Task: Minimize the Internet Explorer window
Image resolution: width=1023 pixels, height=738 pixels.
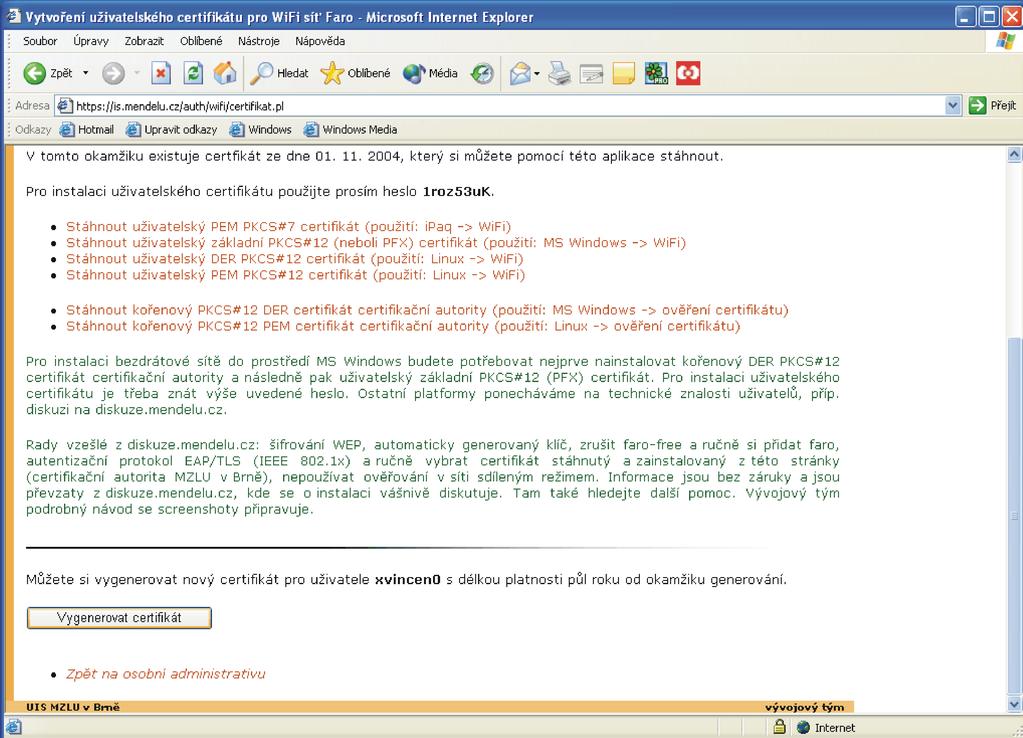Action: tap(966, 16)
